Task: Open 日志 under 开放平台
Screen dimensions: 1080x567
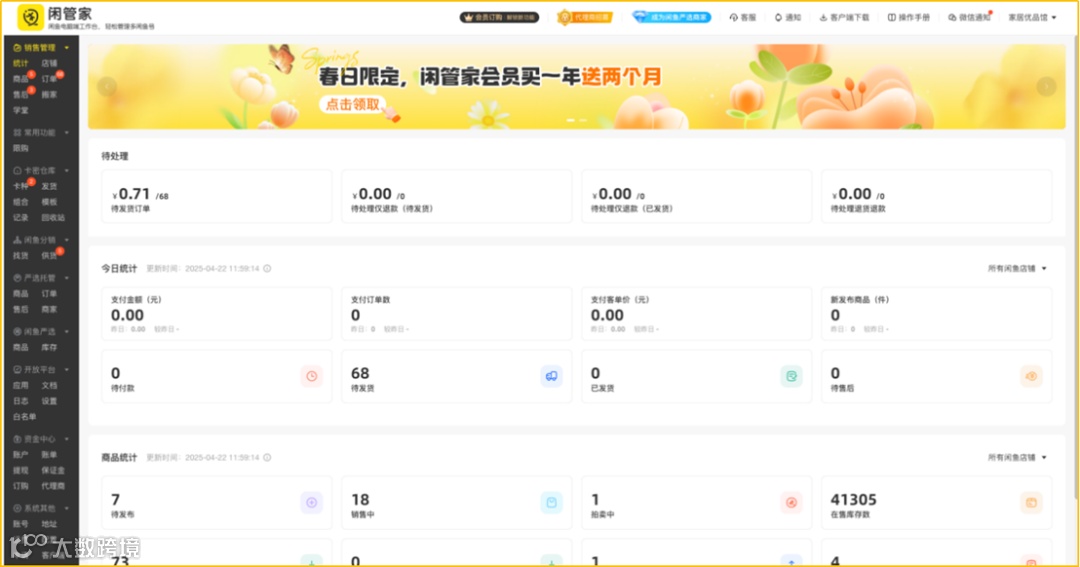Action: point(21,401)
